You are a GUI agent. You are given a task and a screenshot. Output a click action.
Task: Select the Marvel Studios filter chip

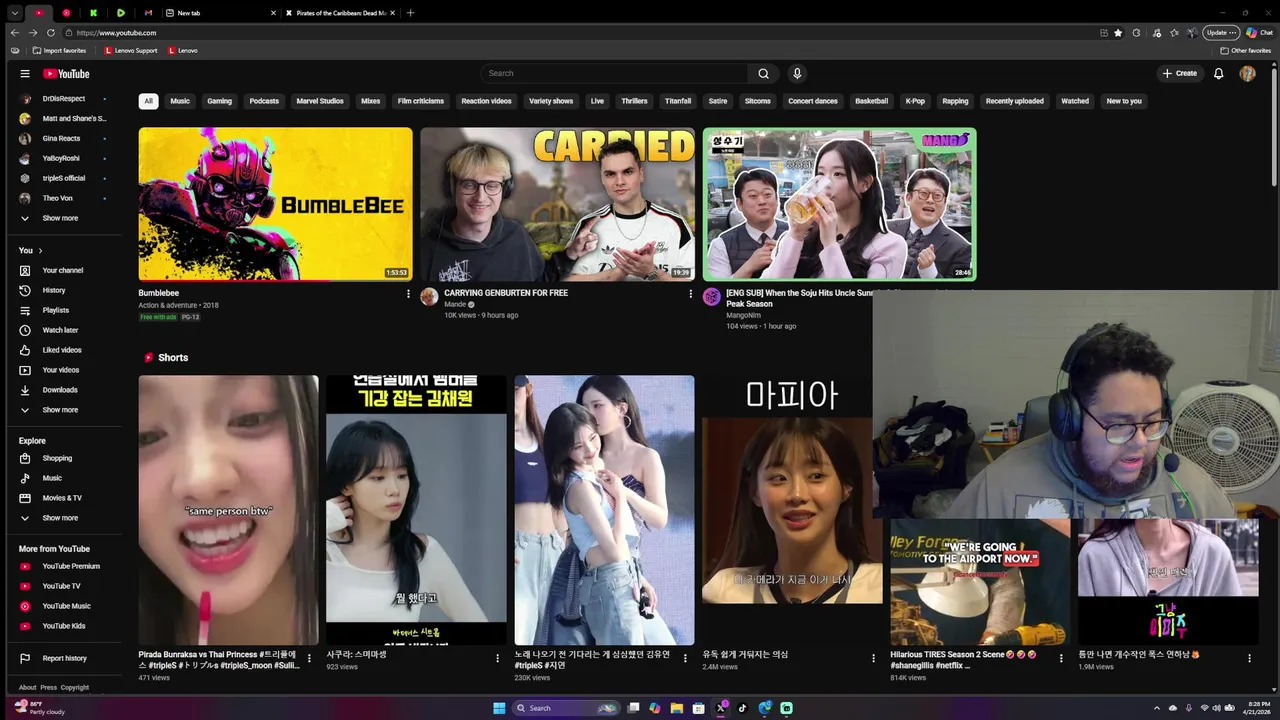tap(320, 101)
